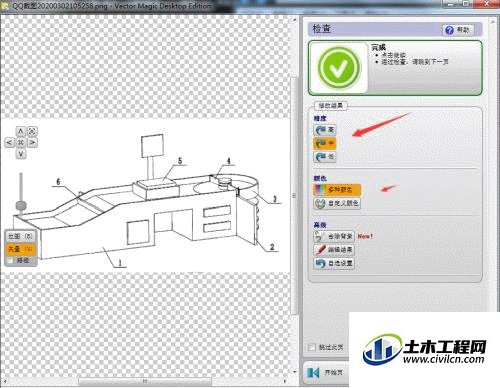Toggle the 跳过此页 skip page checkbox
Screen dimensions: 500x388
click(x=312, y=347)
